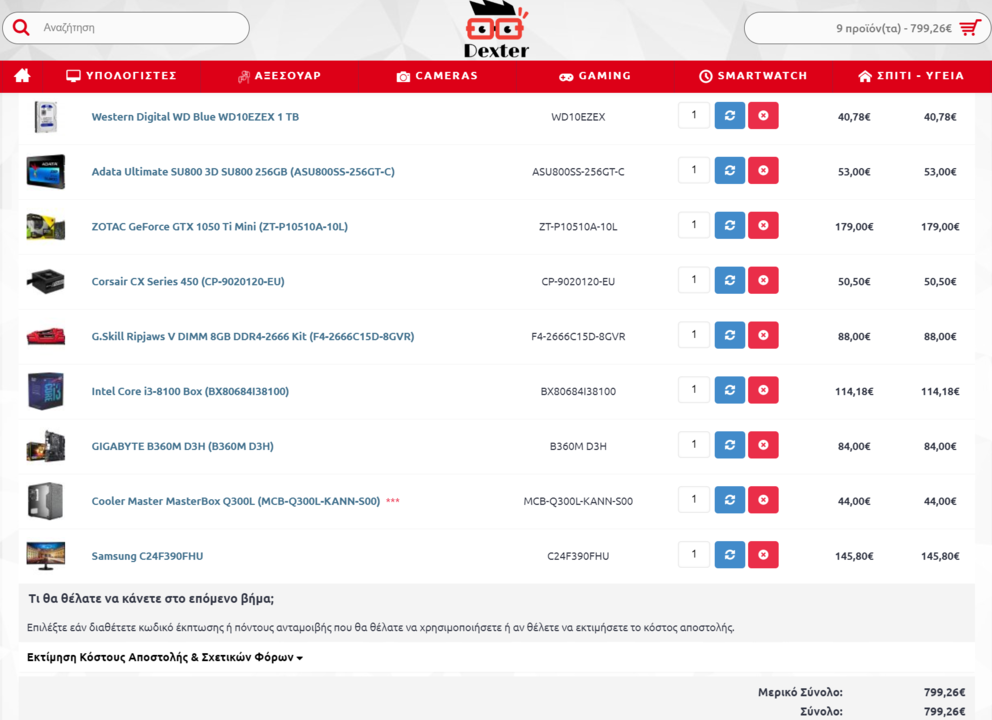
Task: Update quantity for ZOTAC GeForce GTX 1050 Ti
Action: pos(729,225)
